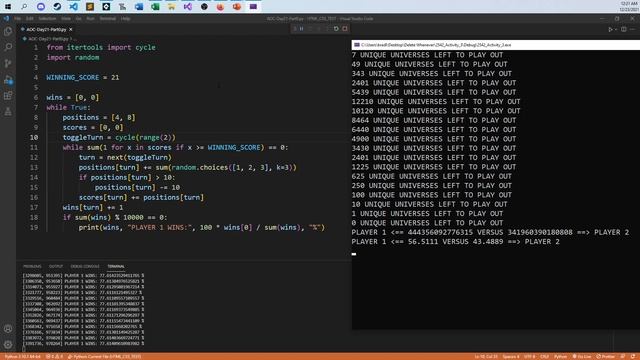Switch to the Terminal panel tab

point(116,267)
